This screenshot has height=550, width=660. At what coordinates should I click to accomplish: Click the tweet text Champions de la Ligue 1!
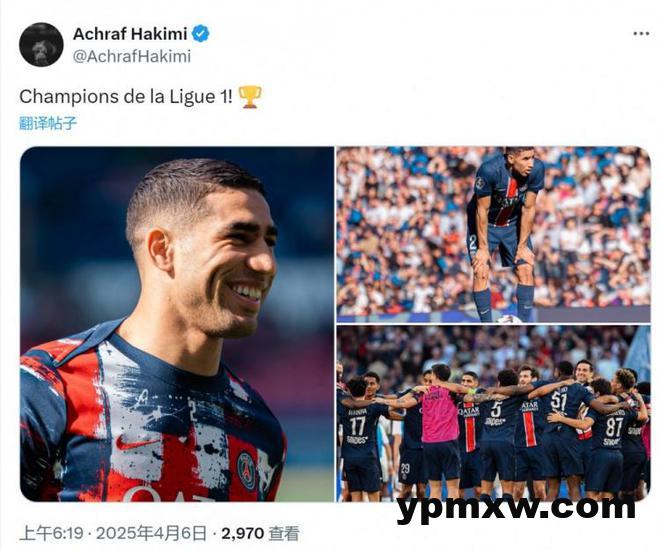(x=125, y=97)
